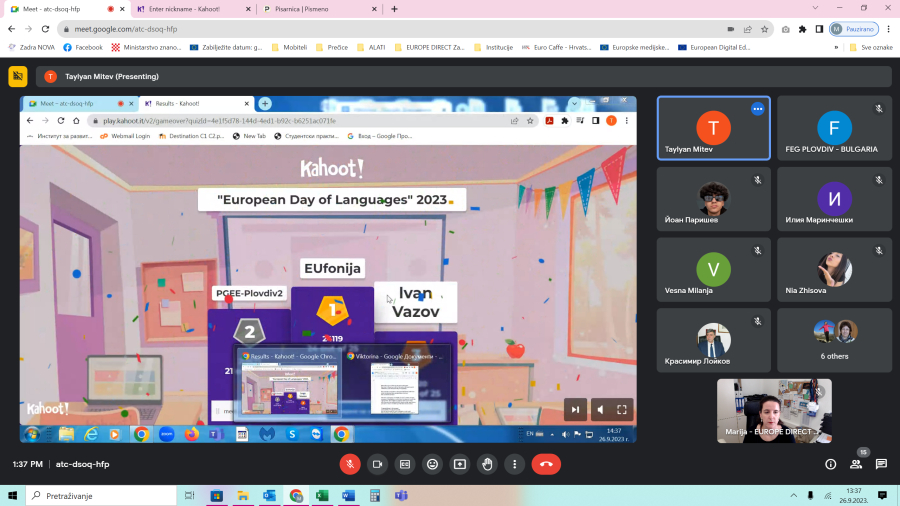Turn on captions (CC)

(x=405, y=464)
